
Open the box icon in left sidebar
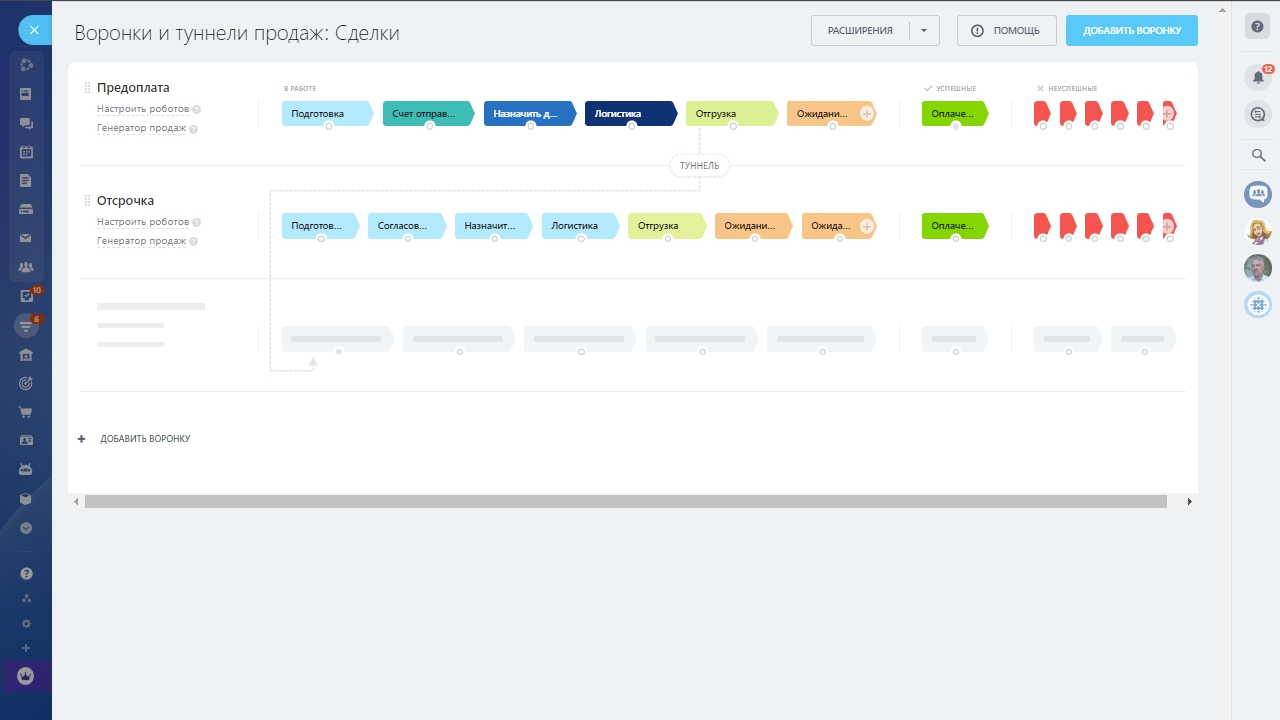click(26, 498)
